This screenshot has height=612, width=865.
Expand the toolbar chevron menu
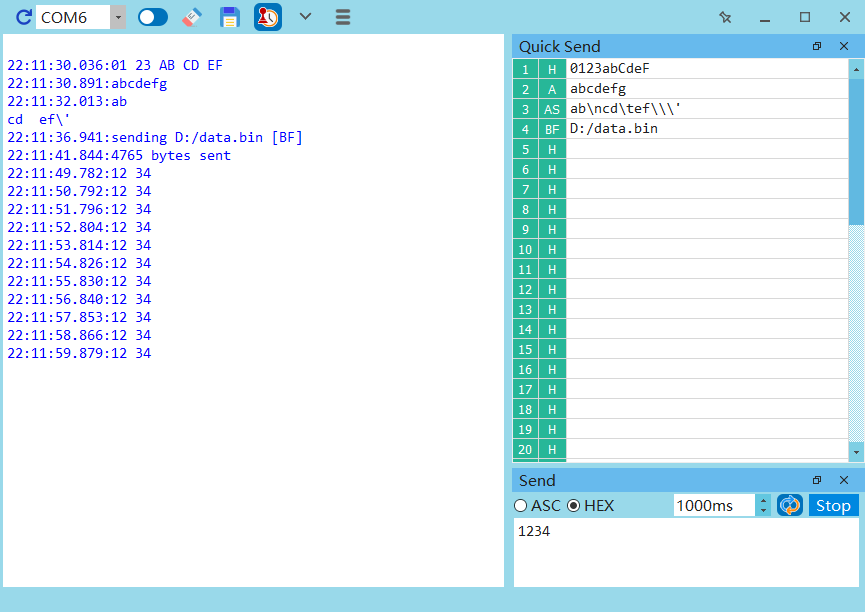[305, 17]
